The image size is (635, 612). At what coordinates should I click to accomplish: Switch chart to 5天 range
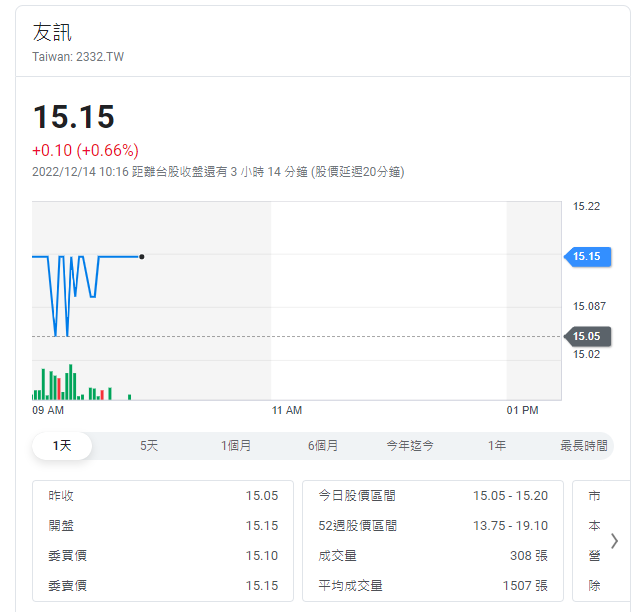[x=149, y=446]
